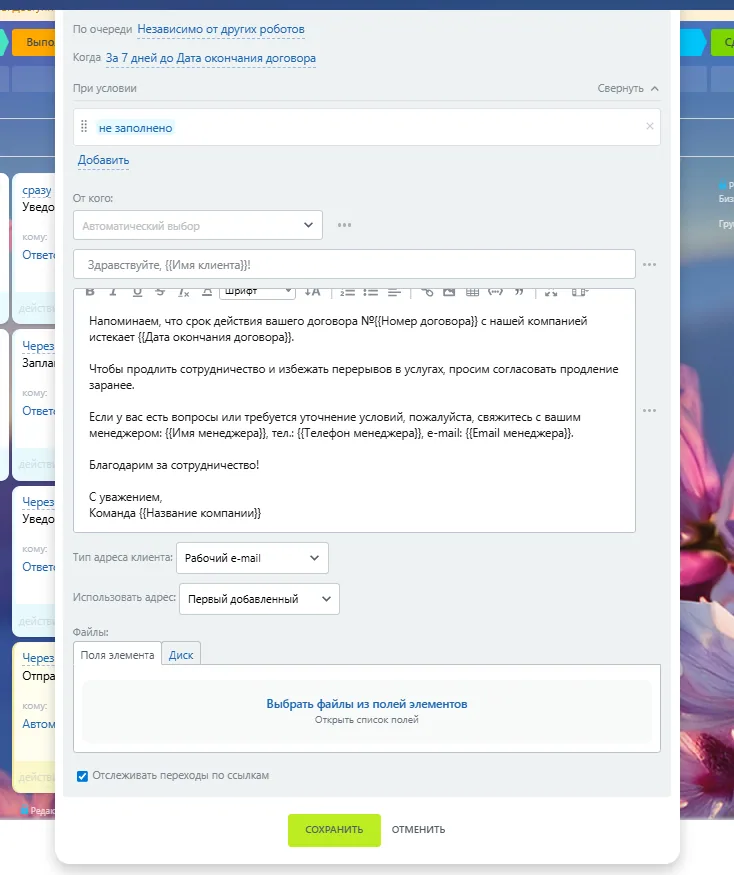
Task: Clear text formatting with the Tx icon
Action: coord(184,292)
